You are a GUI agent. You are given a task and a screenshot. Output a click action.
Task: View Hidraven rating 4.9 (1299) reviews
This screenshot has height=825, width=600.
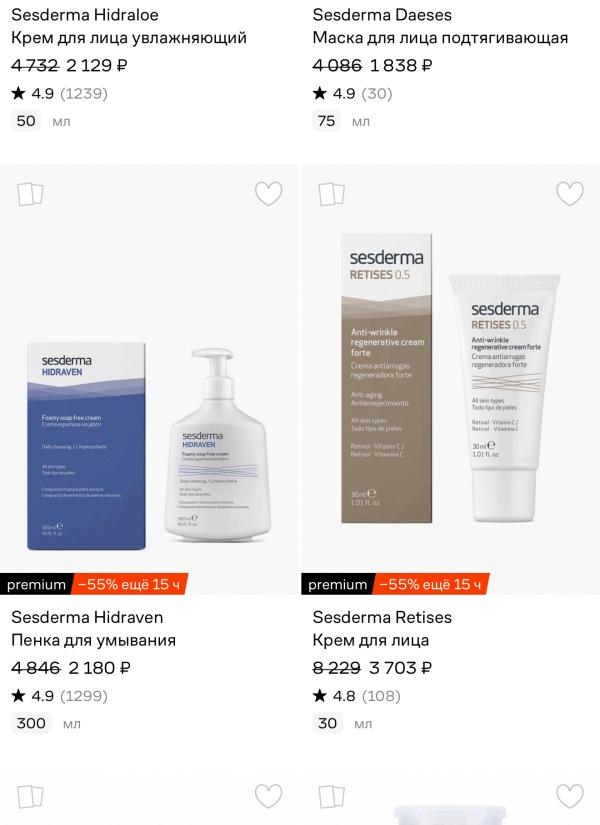point(59,696)
